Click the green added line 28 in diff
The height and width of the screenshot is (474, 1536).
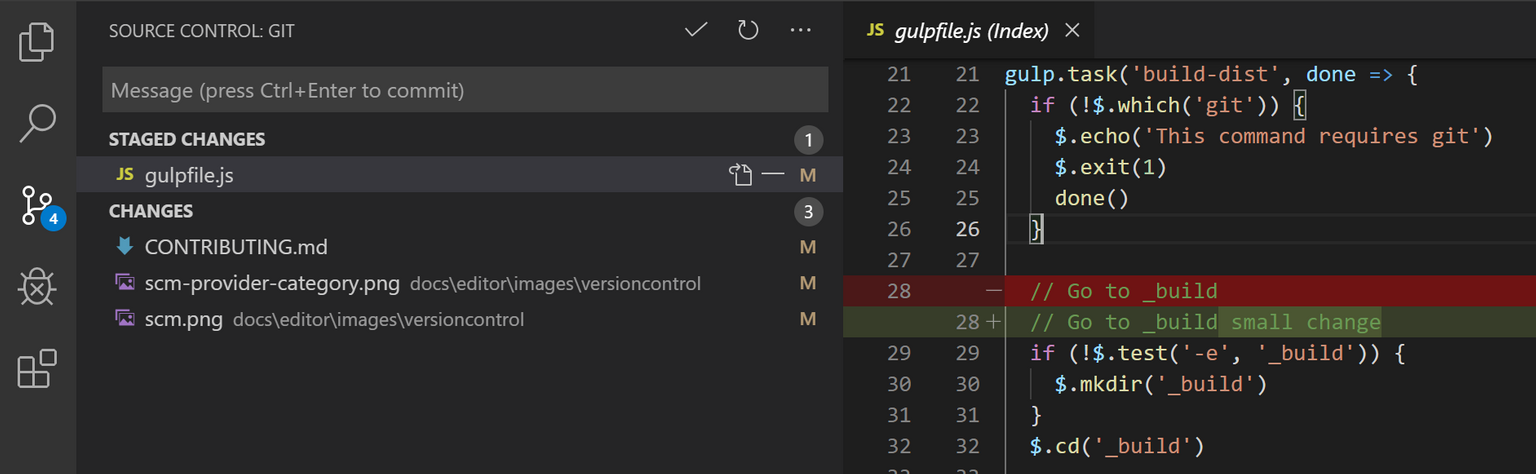1190,322
